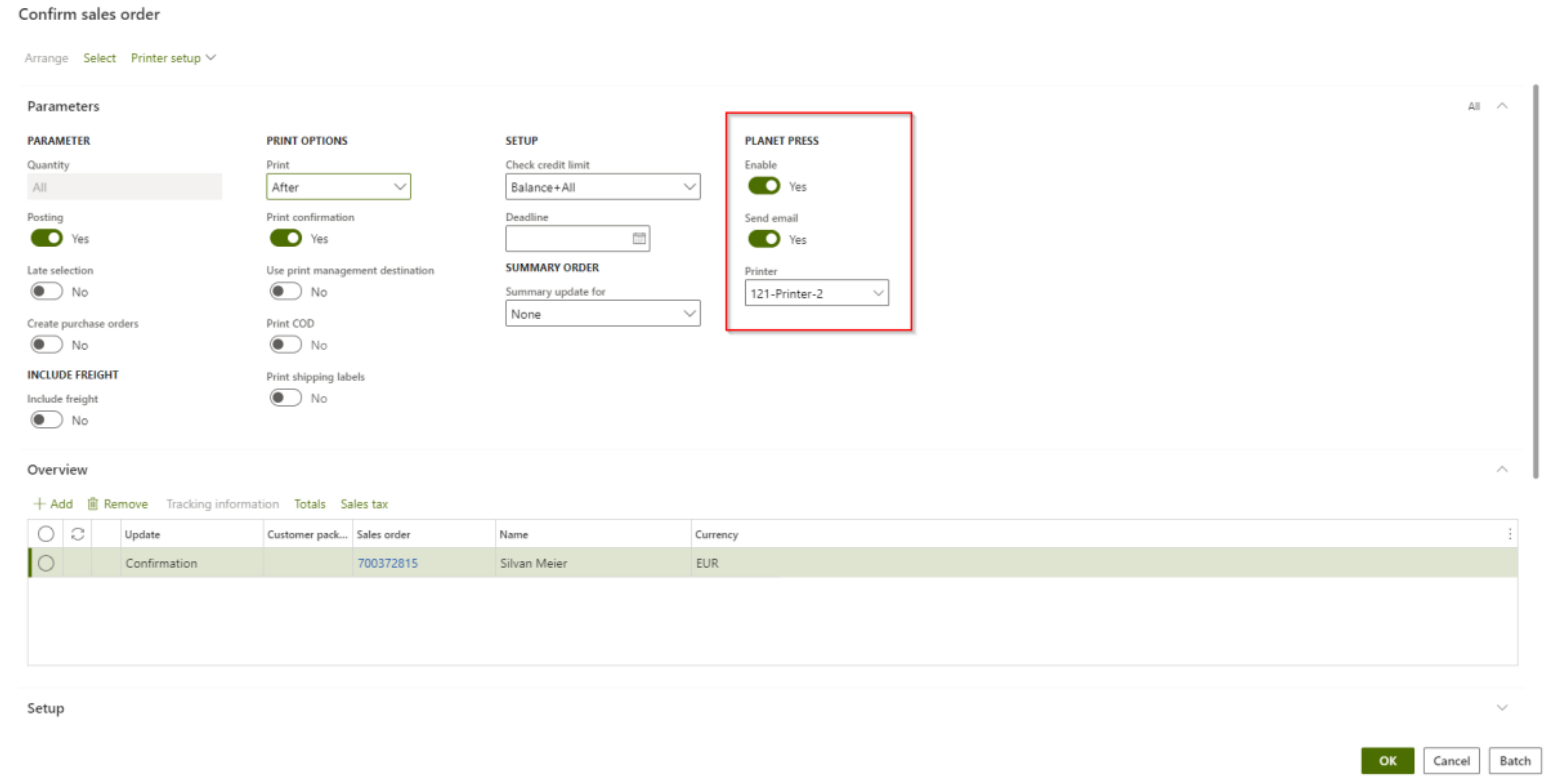Disable Planet Press Send email toggle
Image resolution: width=1568 pixels, height=779 pixels.
coord(764,239)
